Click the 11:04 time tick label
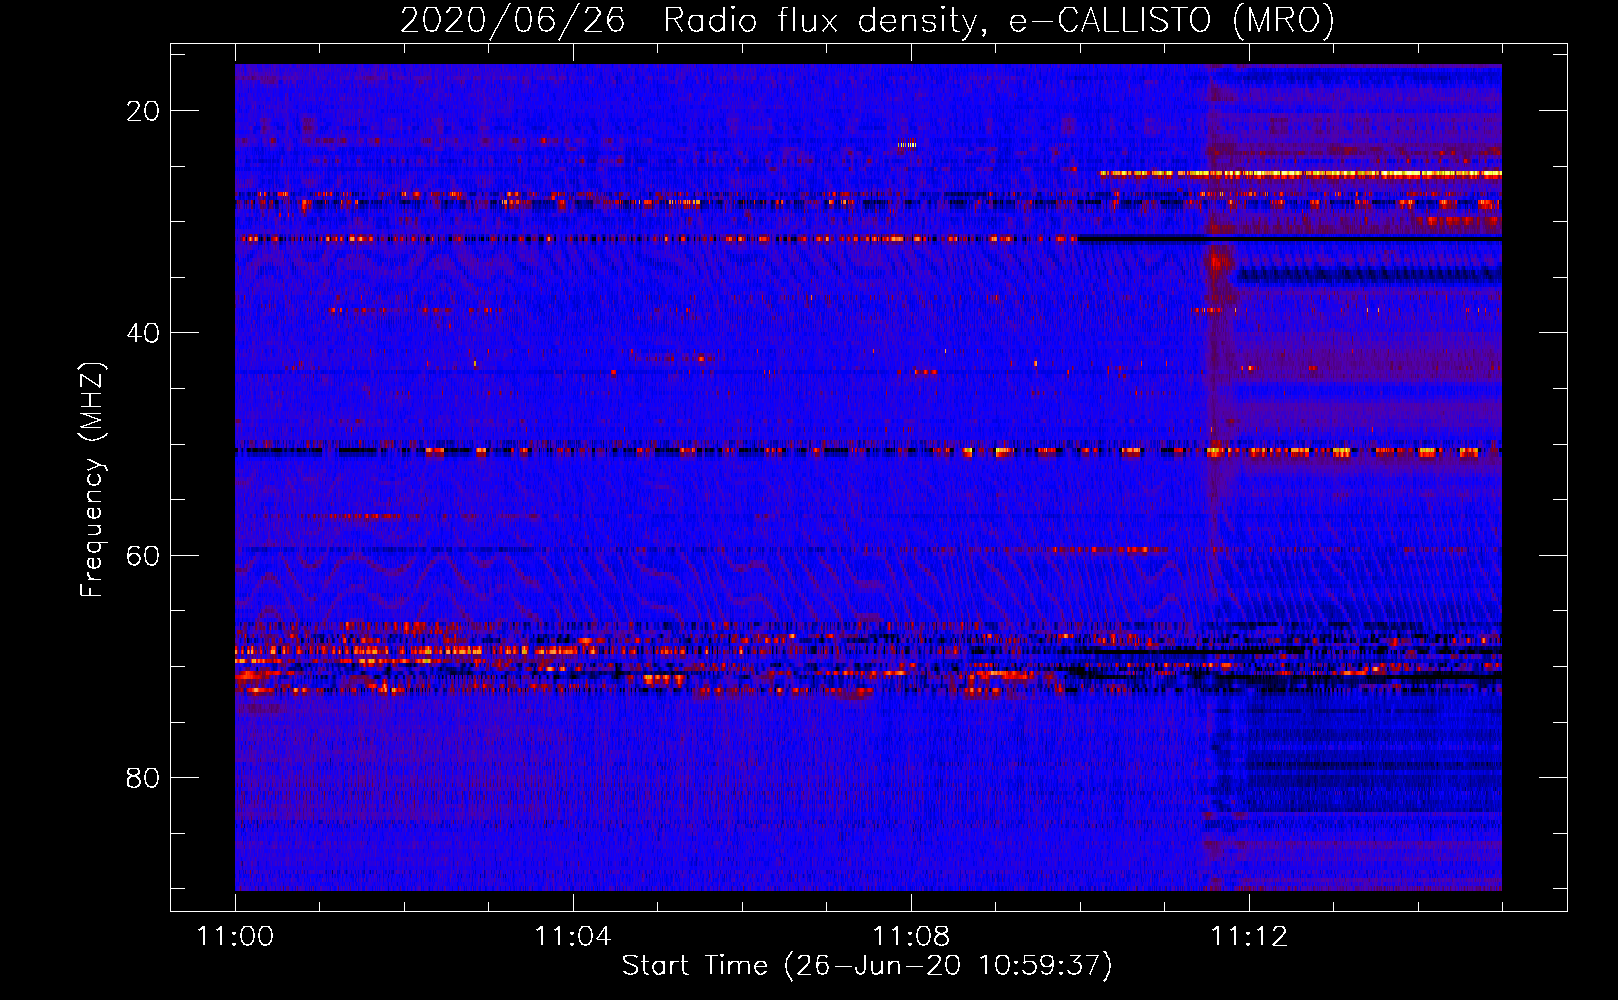Image resolution: width=1618 pixels, height=1000 pixels. point(572,937)
